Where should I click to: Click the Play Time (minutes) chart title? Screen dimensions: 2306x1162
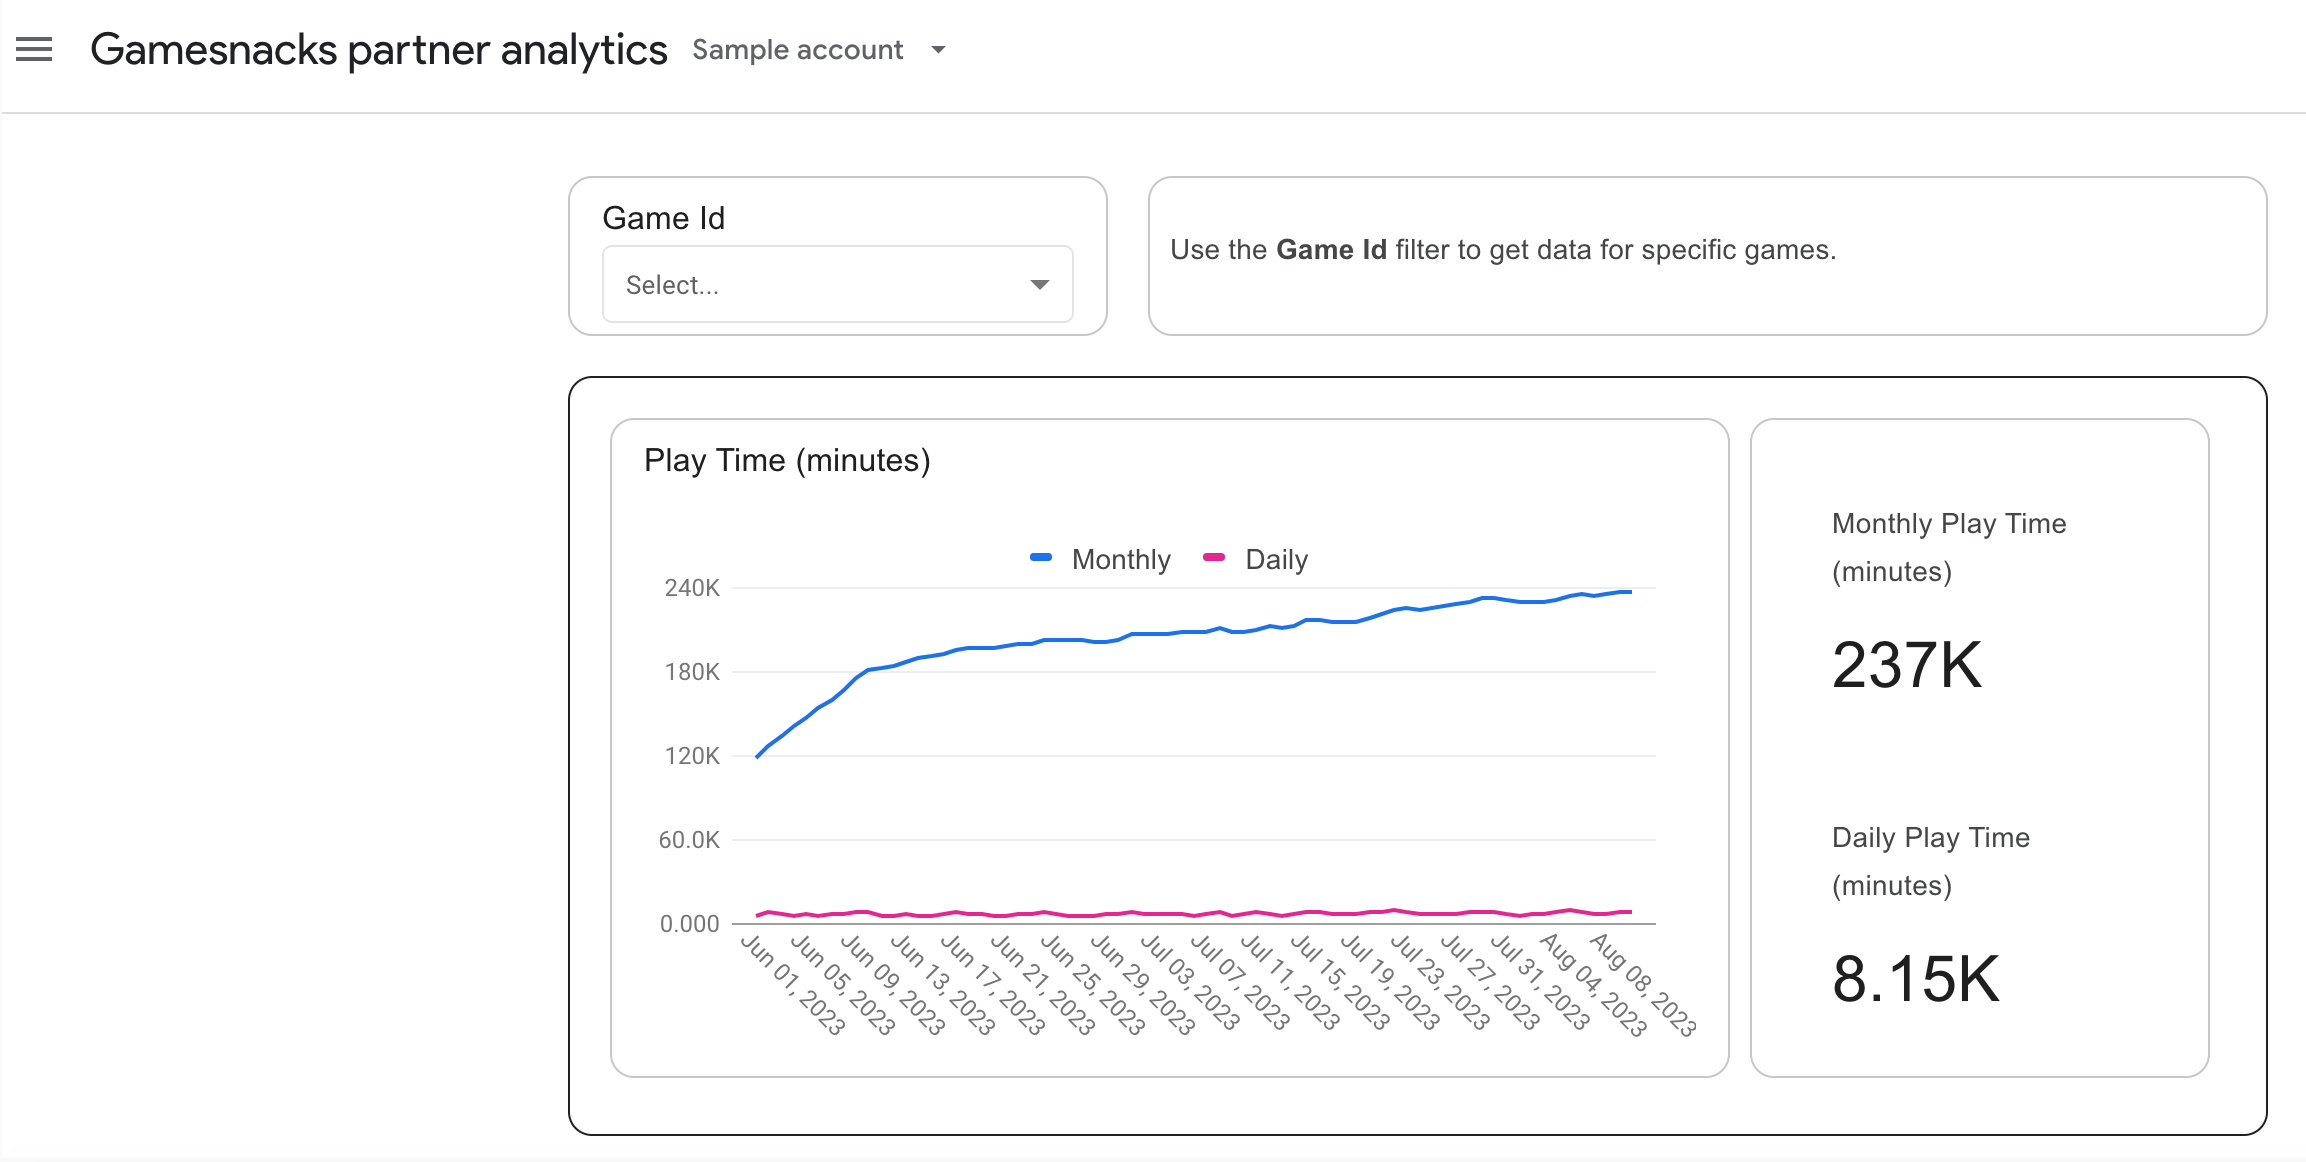(x=787, y=460)
